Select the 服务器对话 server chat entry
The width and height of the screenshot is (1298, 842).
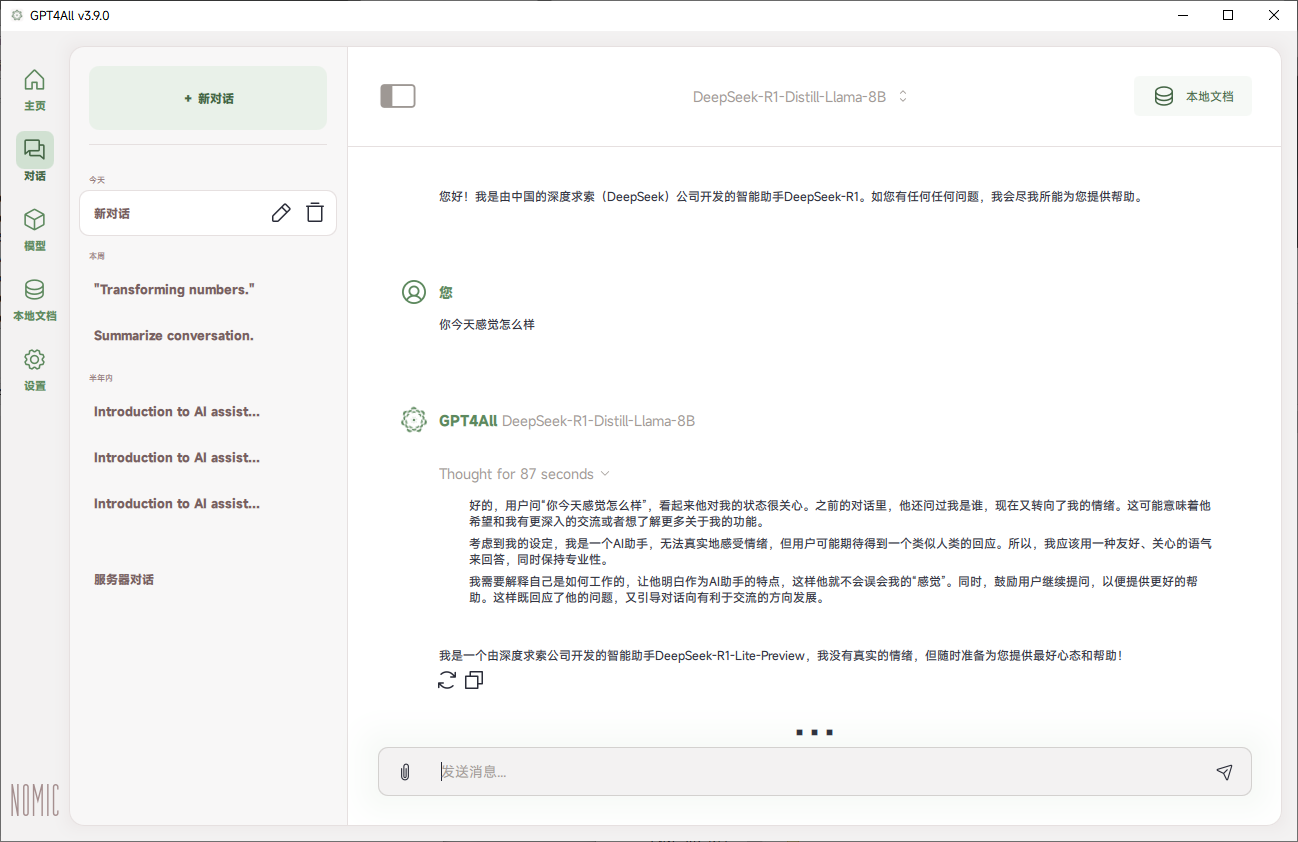[124, 580]
